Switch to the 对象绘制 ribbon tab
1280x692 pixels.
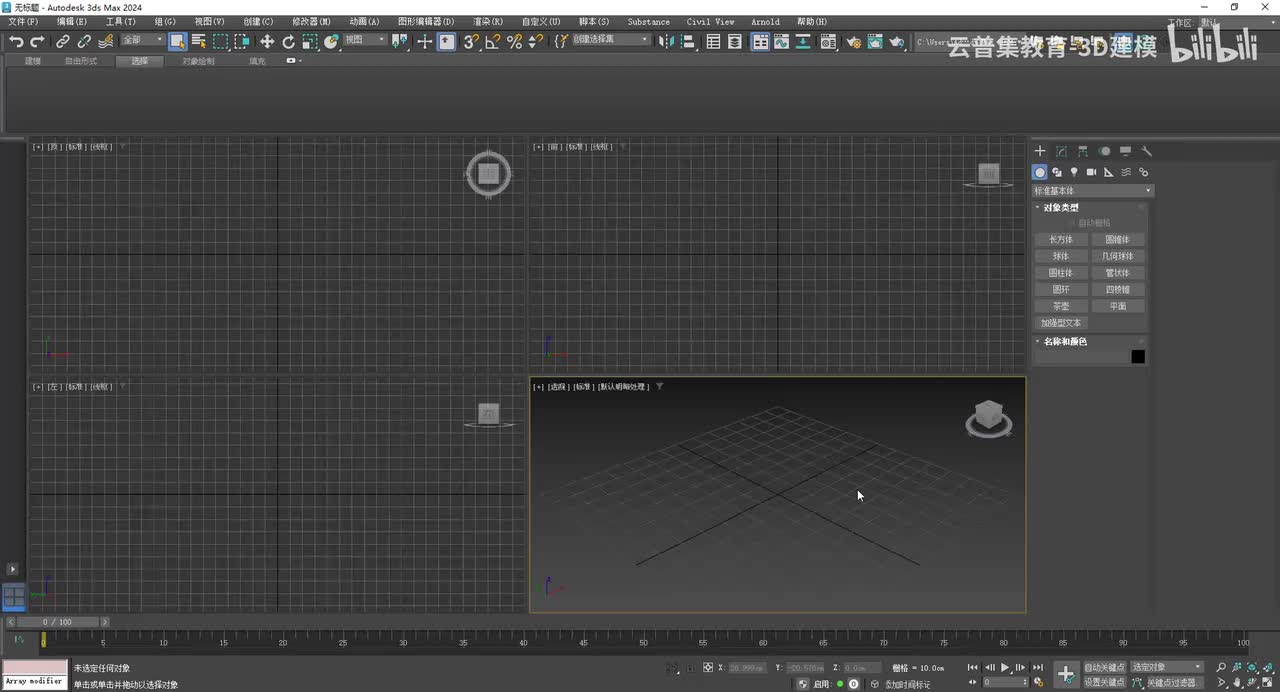click(198, 61)
